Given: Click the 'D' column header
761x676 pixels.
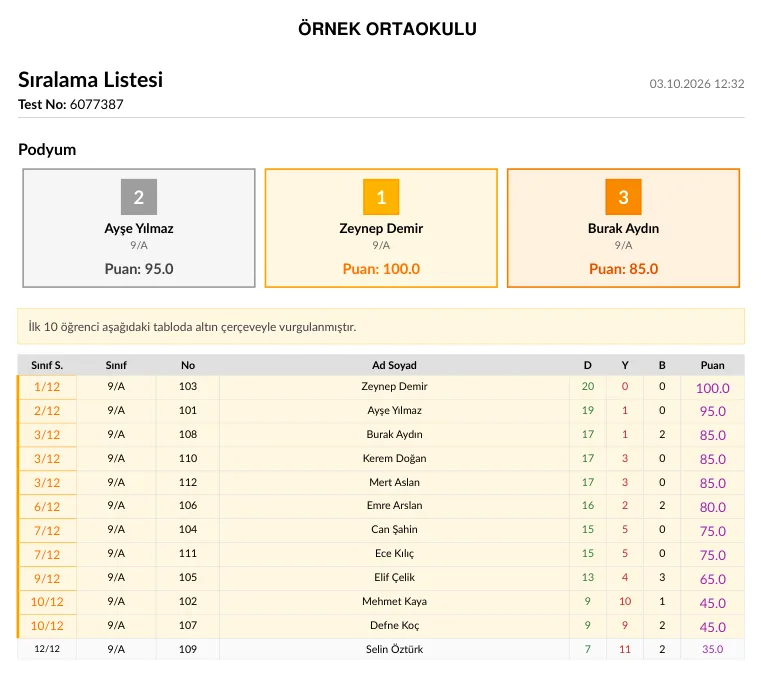Looking at the screenshot, I should [x=588, y=365].
